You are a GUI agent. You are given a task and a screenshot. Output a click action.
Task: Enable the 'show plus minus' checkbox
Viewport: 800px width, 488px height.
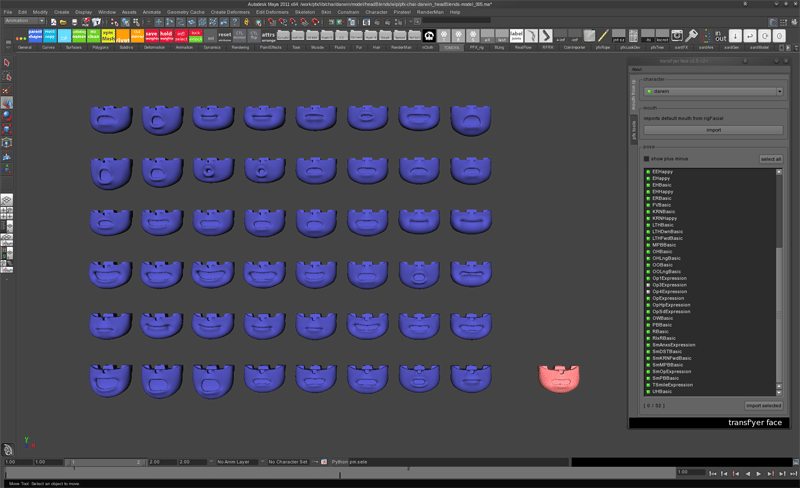pyautogui.click(x=647, y=159)
